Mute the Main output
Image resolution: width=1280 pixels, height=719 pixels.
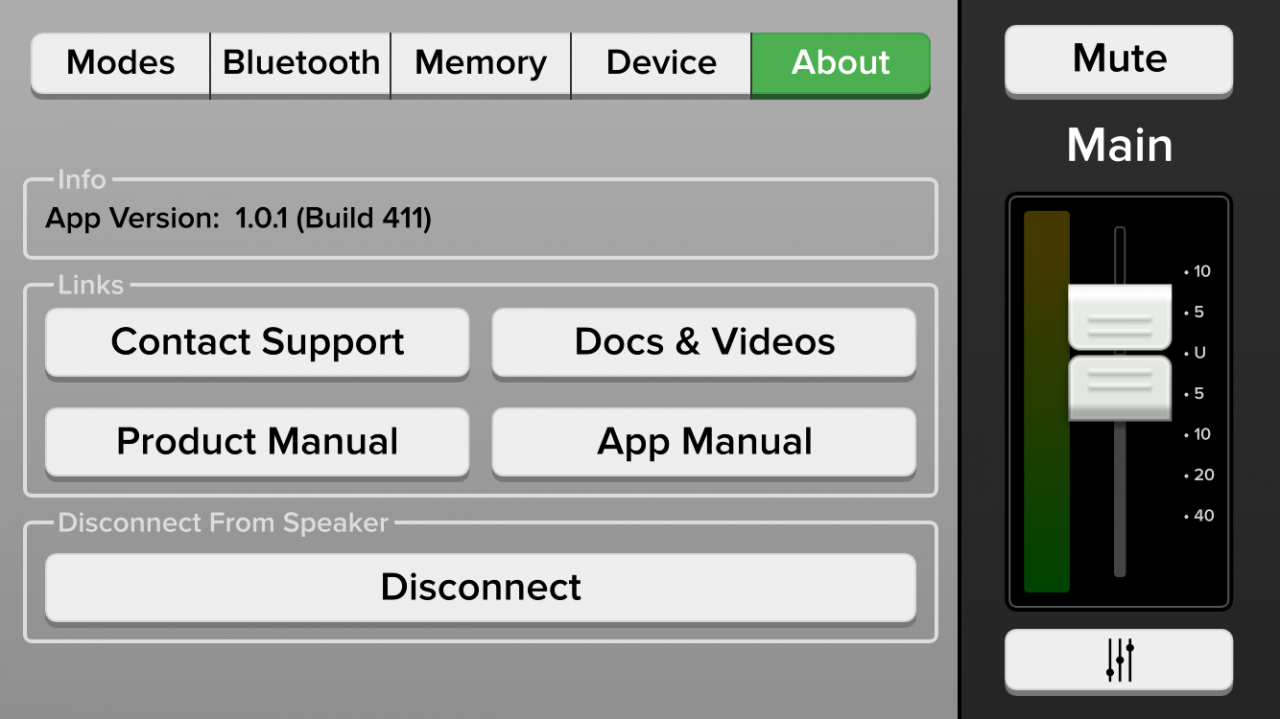tap(1119, 59)
